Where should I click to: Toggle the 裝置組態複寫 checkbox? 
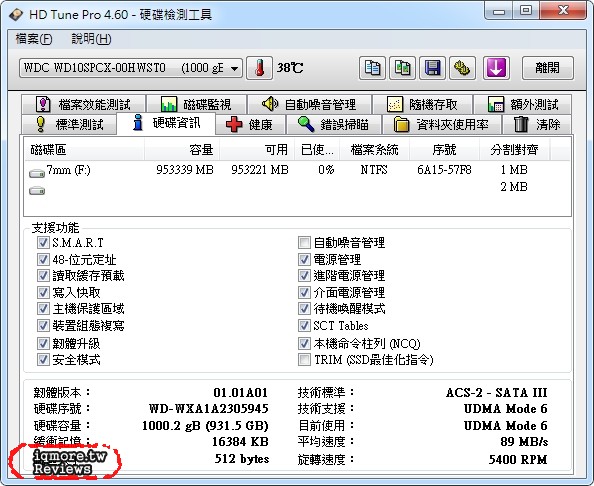(x=43, y=326)
